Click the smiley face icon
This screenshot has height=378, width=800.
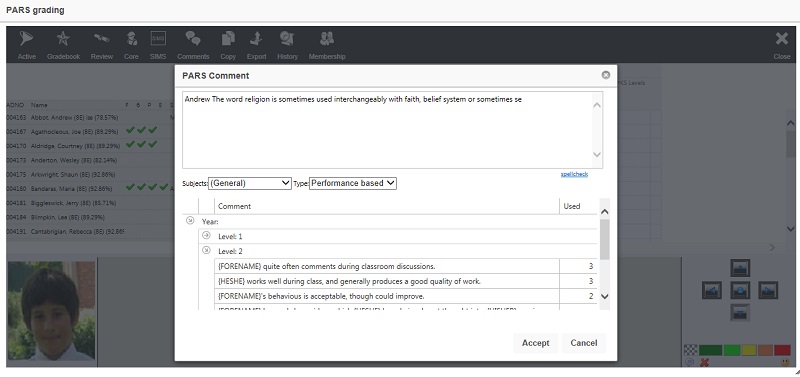[786, 362]
